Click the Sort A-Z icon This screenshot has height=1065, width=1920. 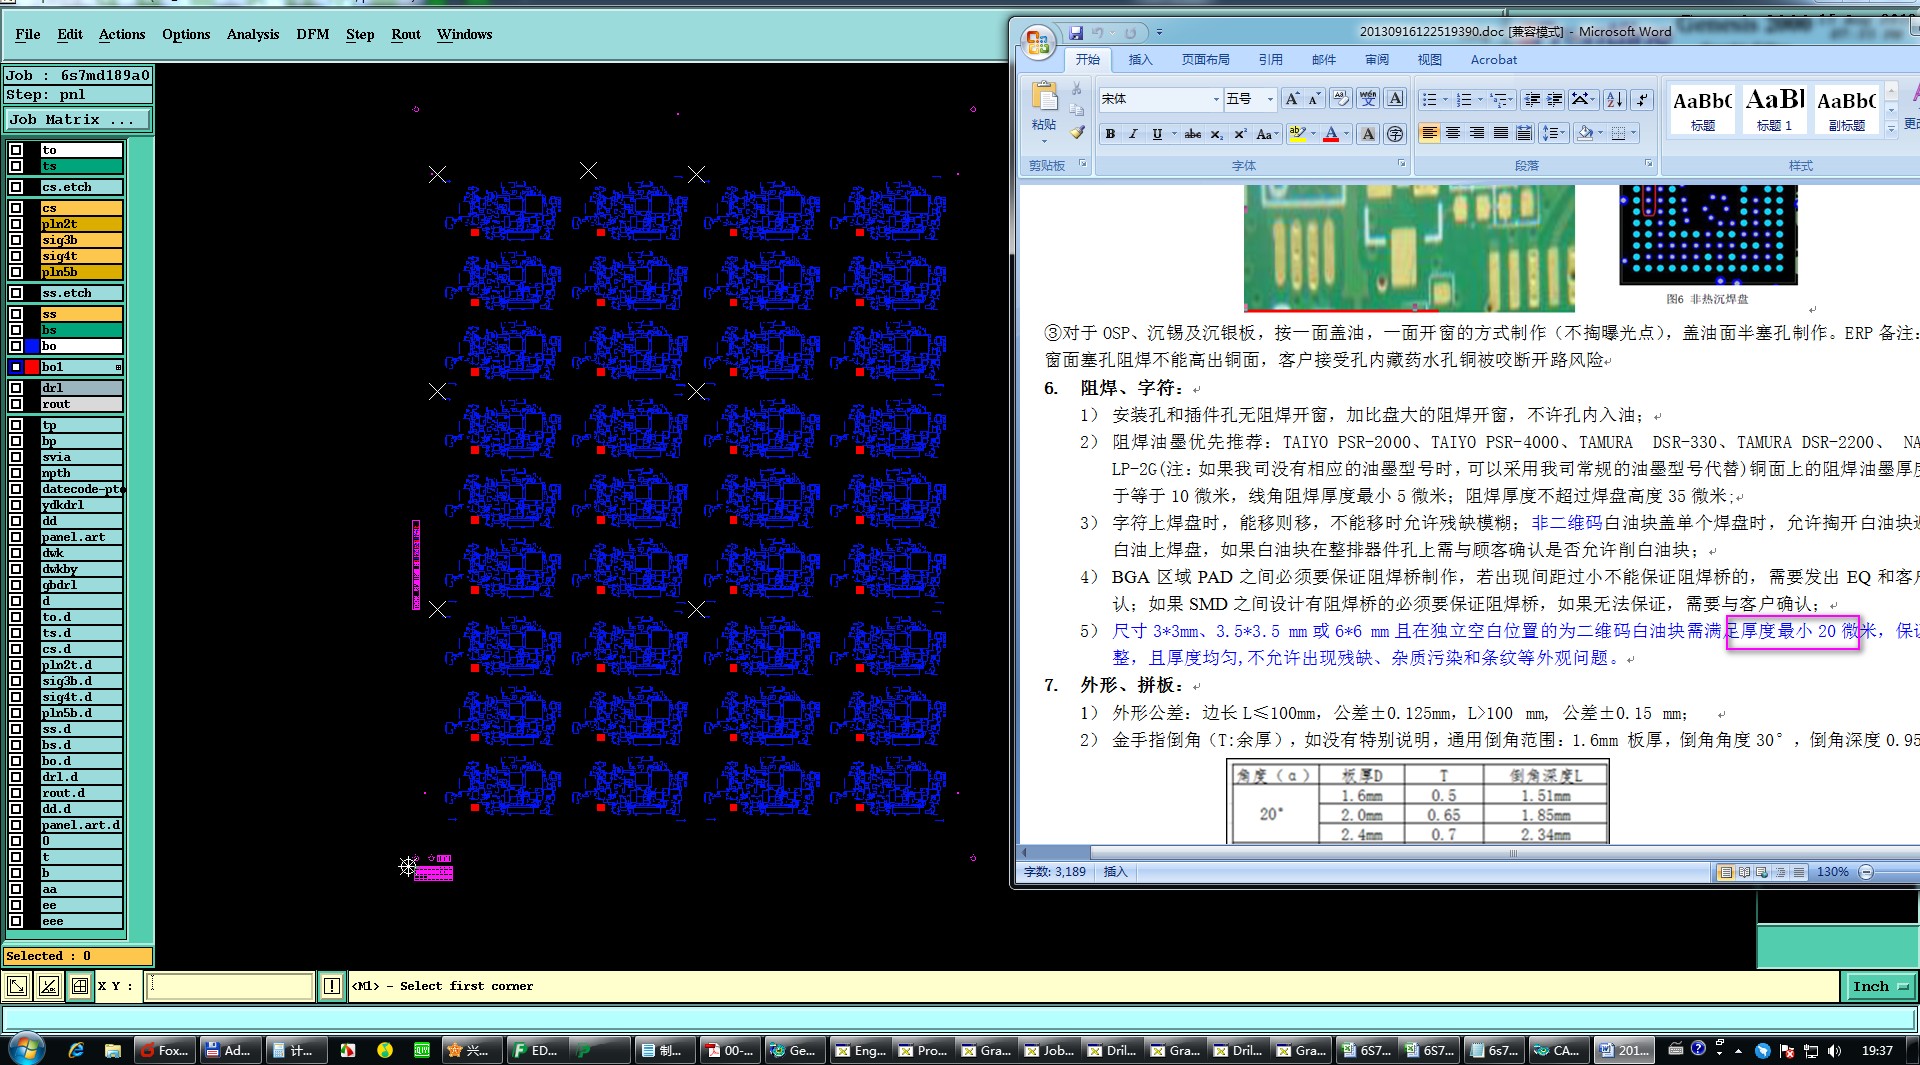click(x=1614, y=99)
